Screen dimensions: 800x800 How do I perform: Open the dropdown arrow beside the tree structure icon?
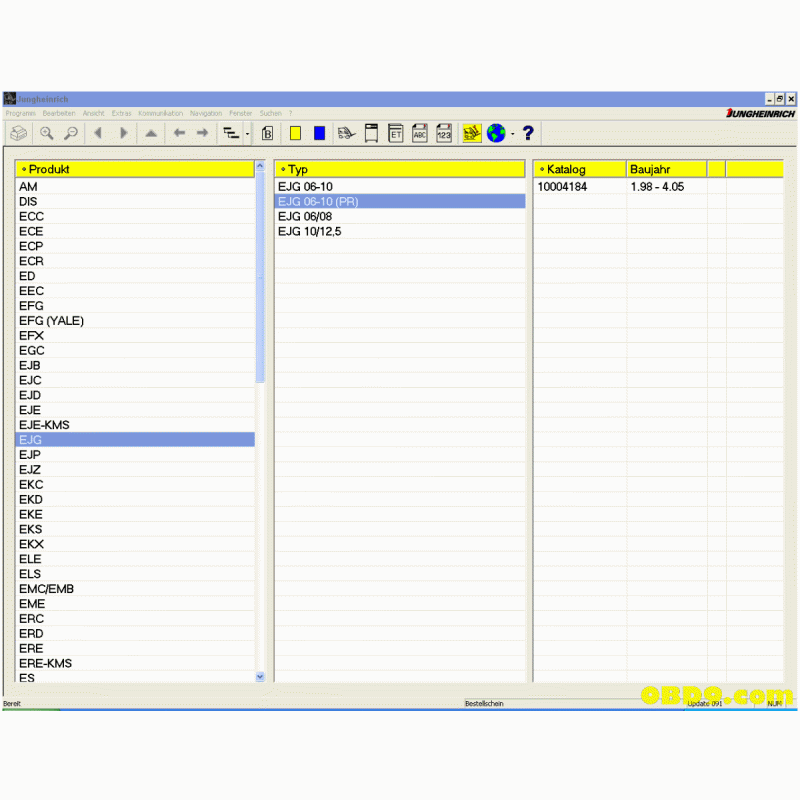(247, 134)
